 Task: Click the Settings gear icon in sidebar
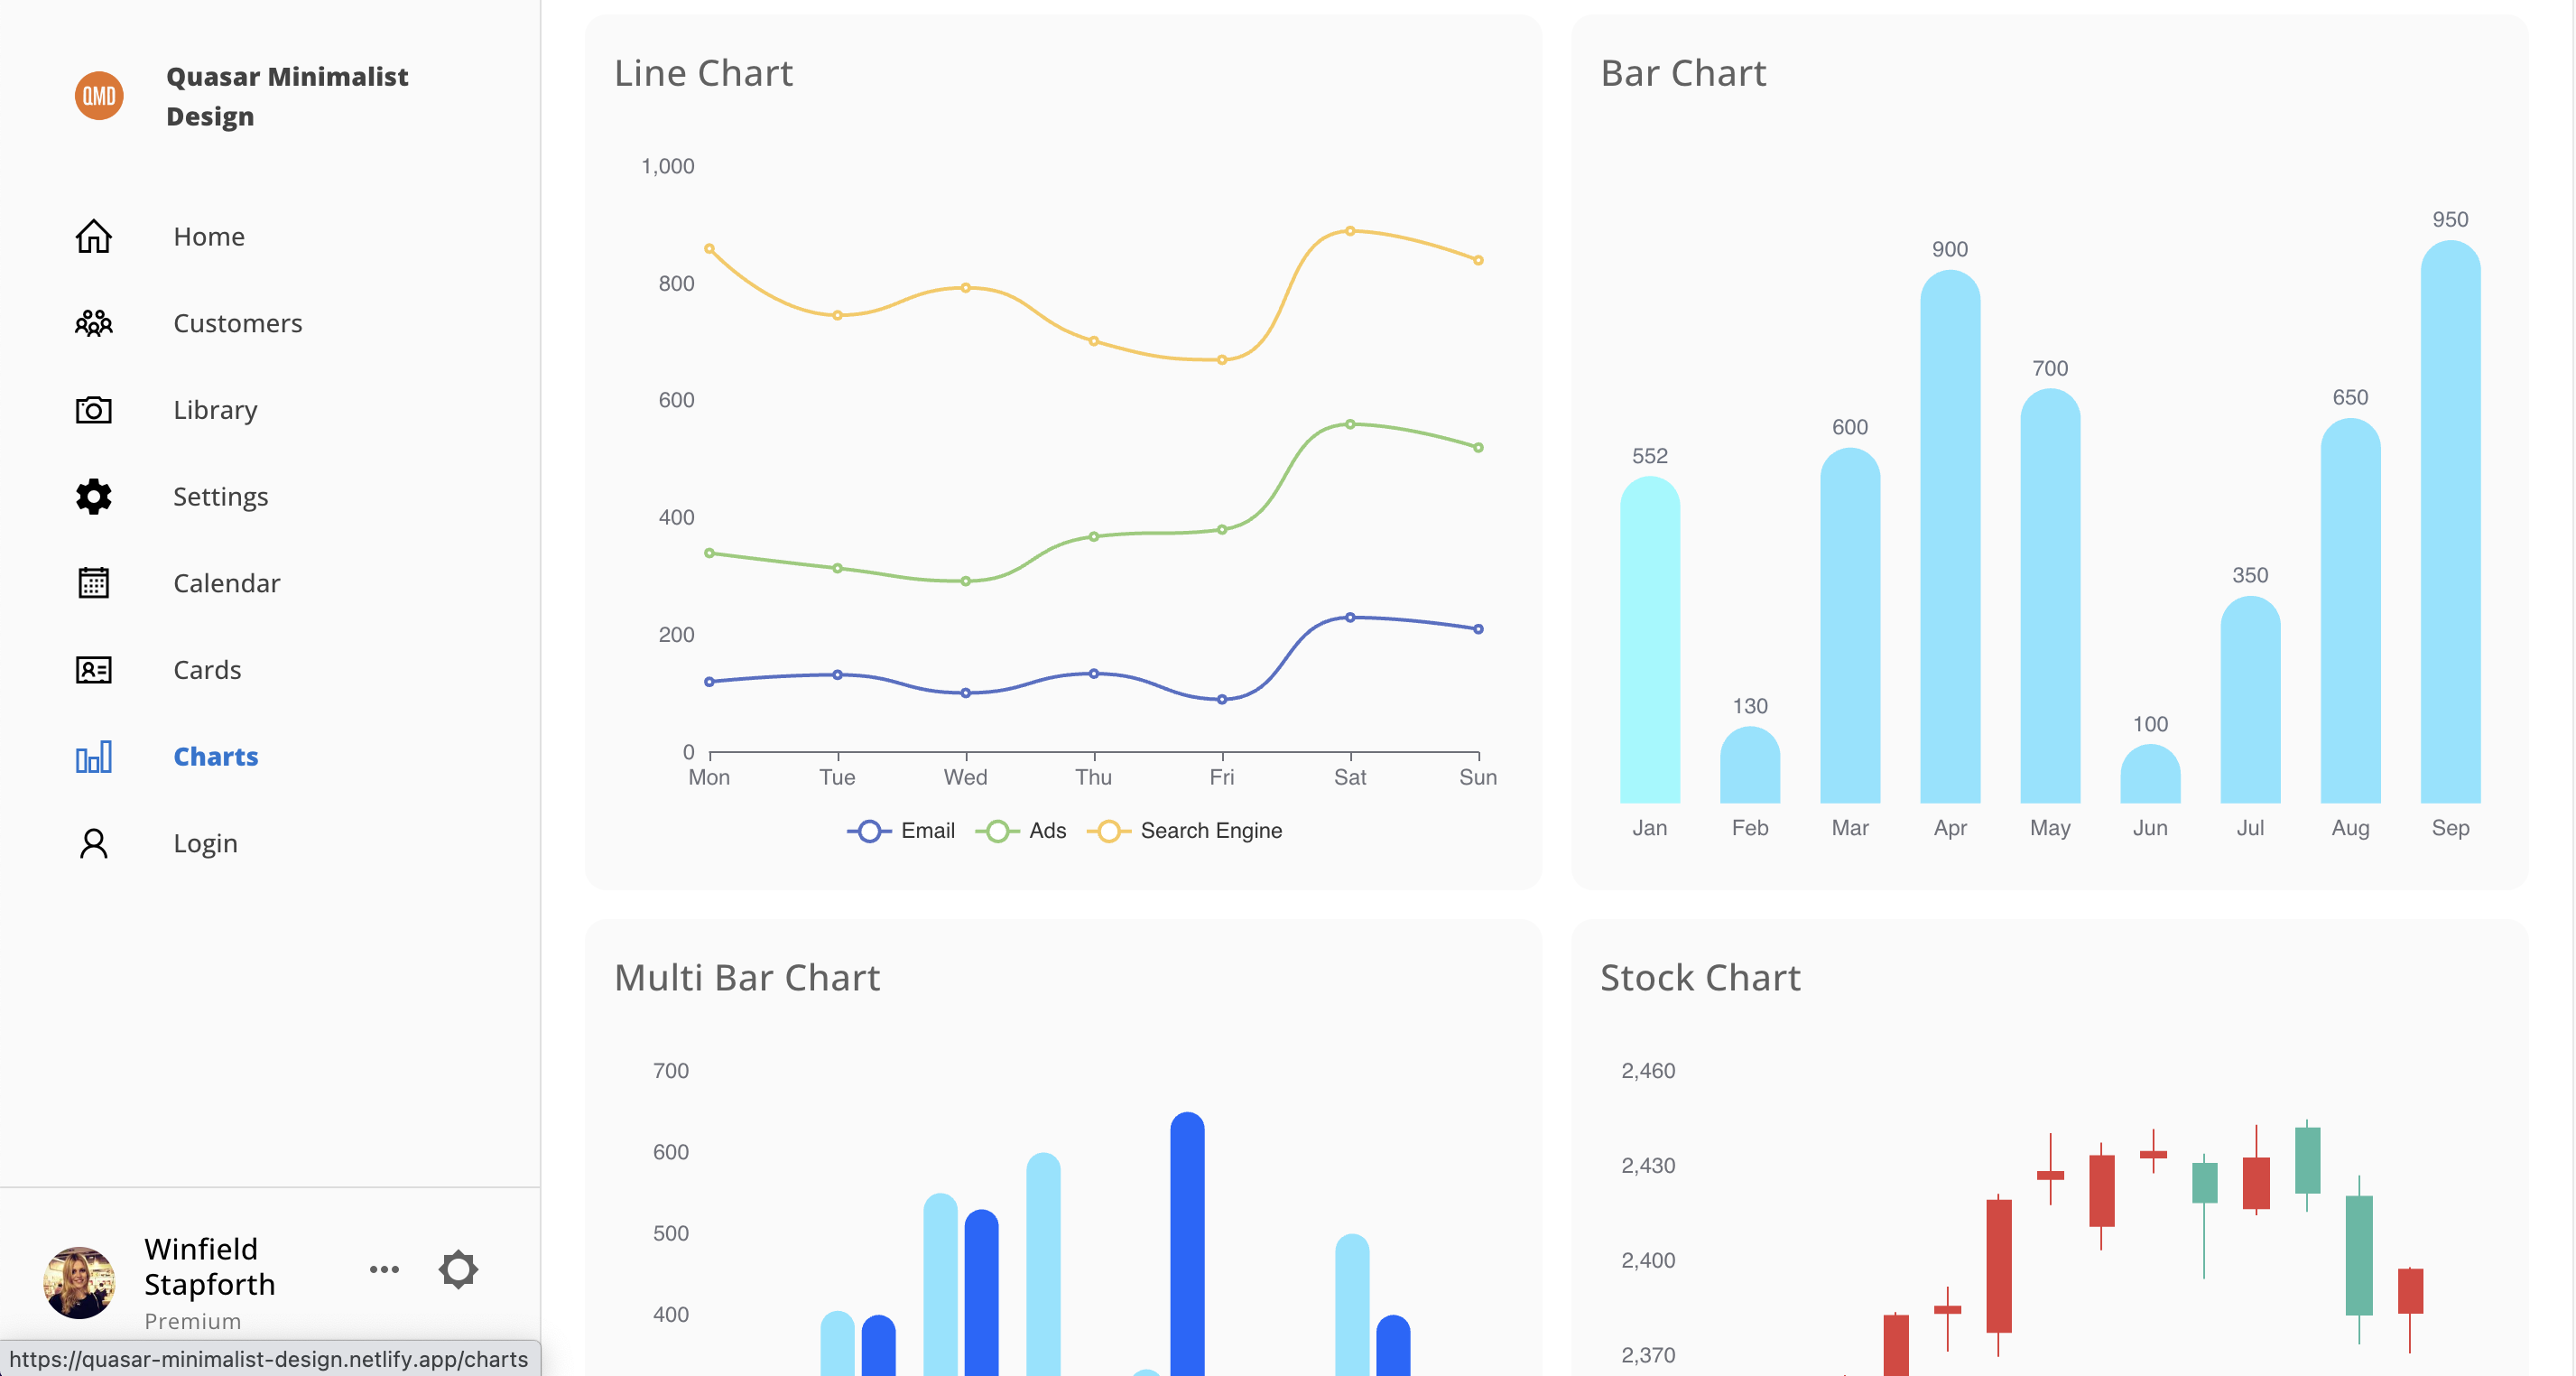pyautogui.click(x=94, y=497)
